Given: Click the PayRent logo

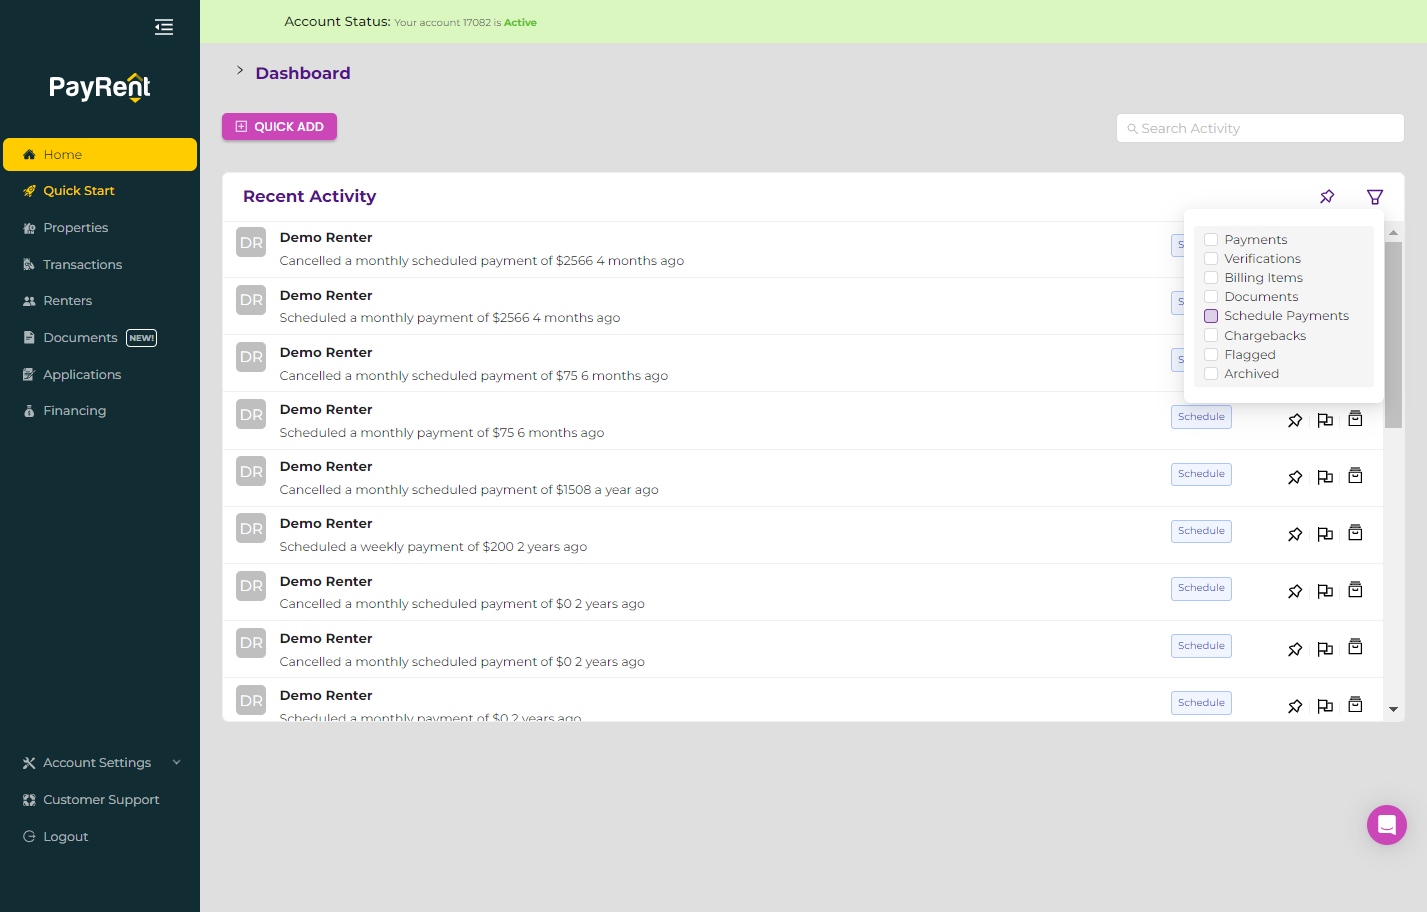Looking at the screenshot, I should [100, 88].
